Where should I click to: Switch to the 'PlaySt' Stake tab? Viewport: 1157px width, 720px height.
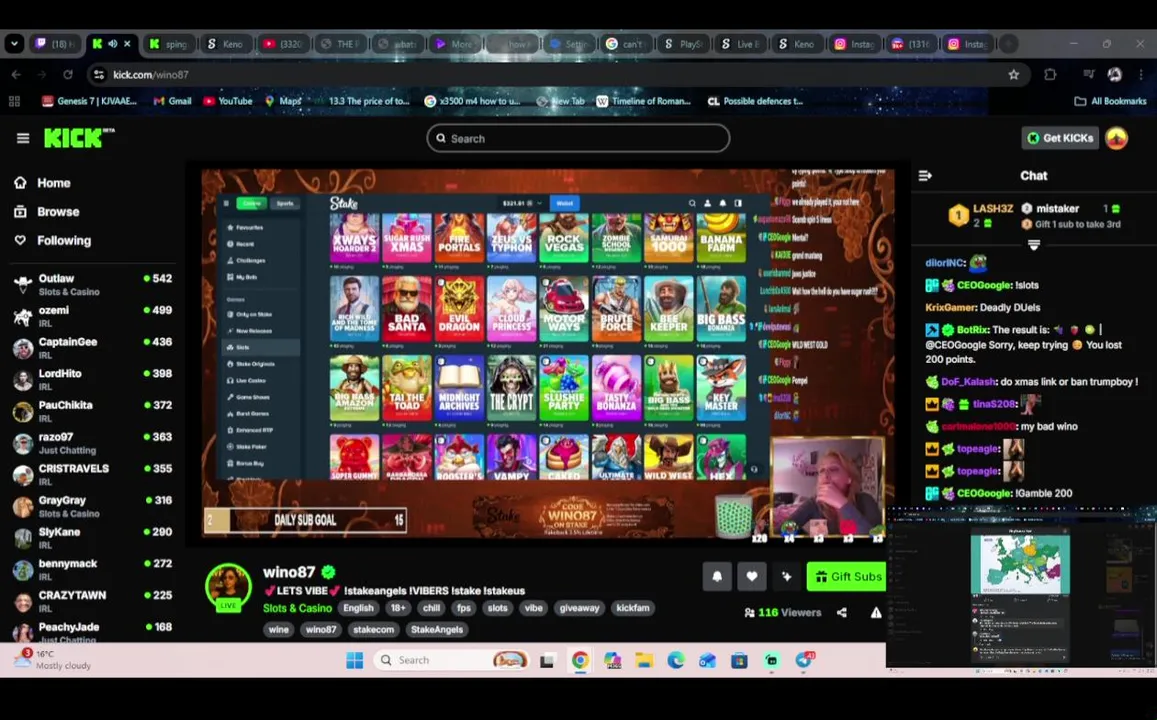point(683,44)
